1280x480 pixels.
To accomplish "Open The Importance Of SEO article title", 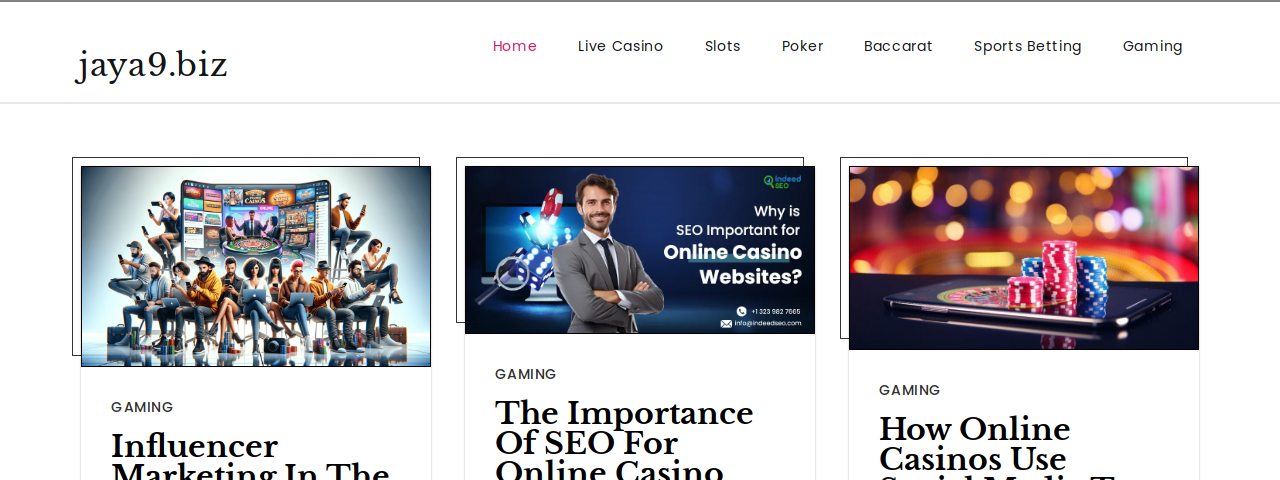I will (624, 439).
